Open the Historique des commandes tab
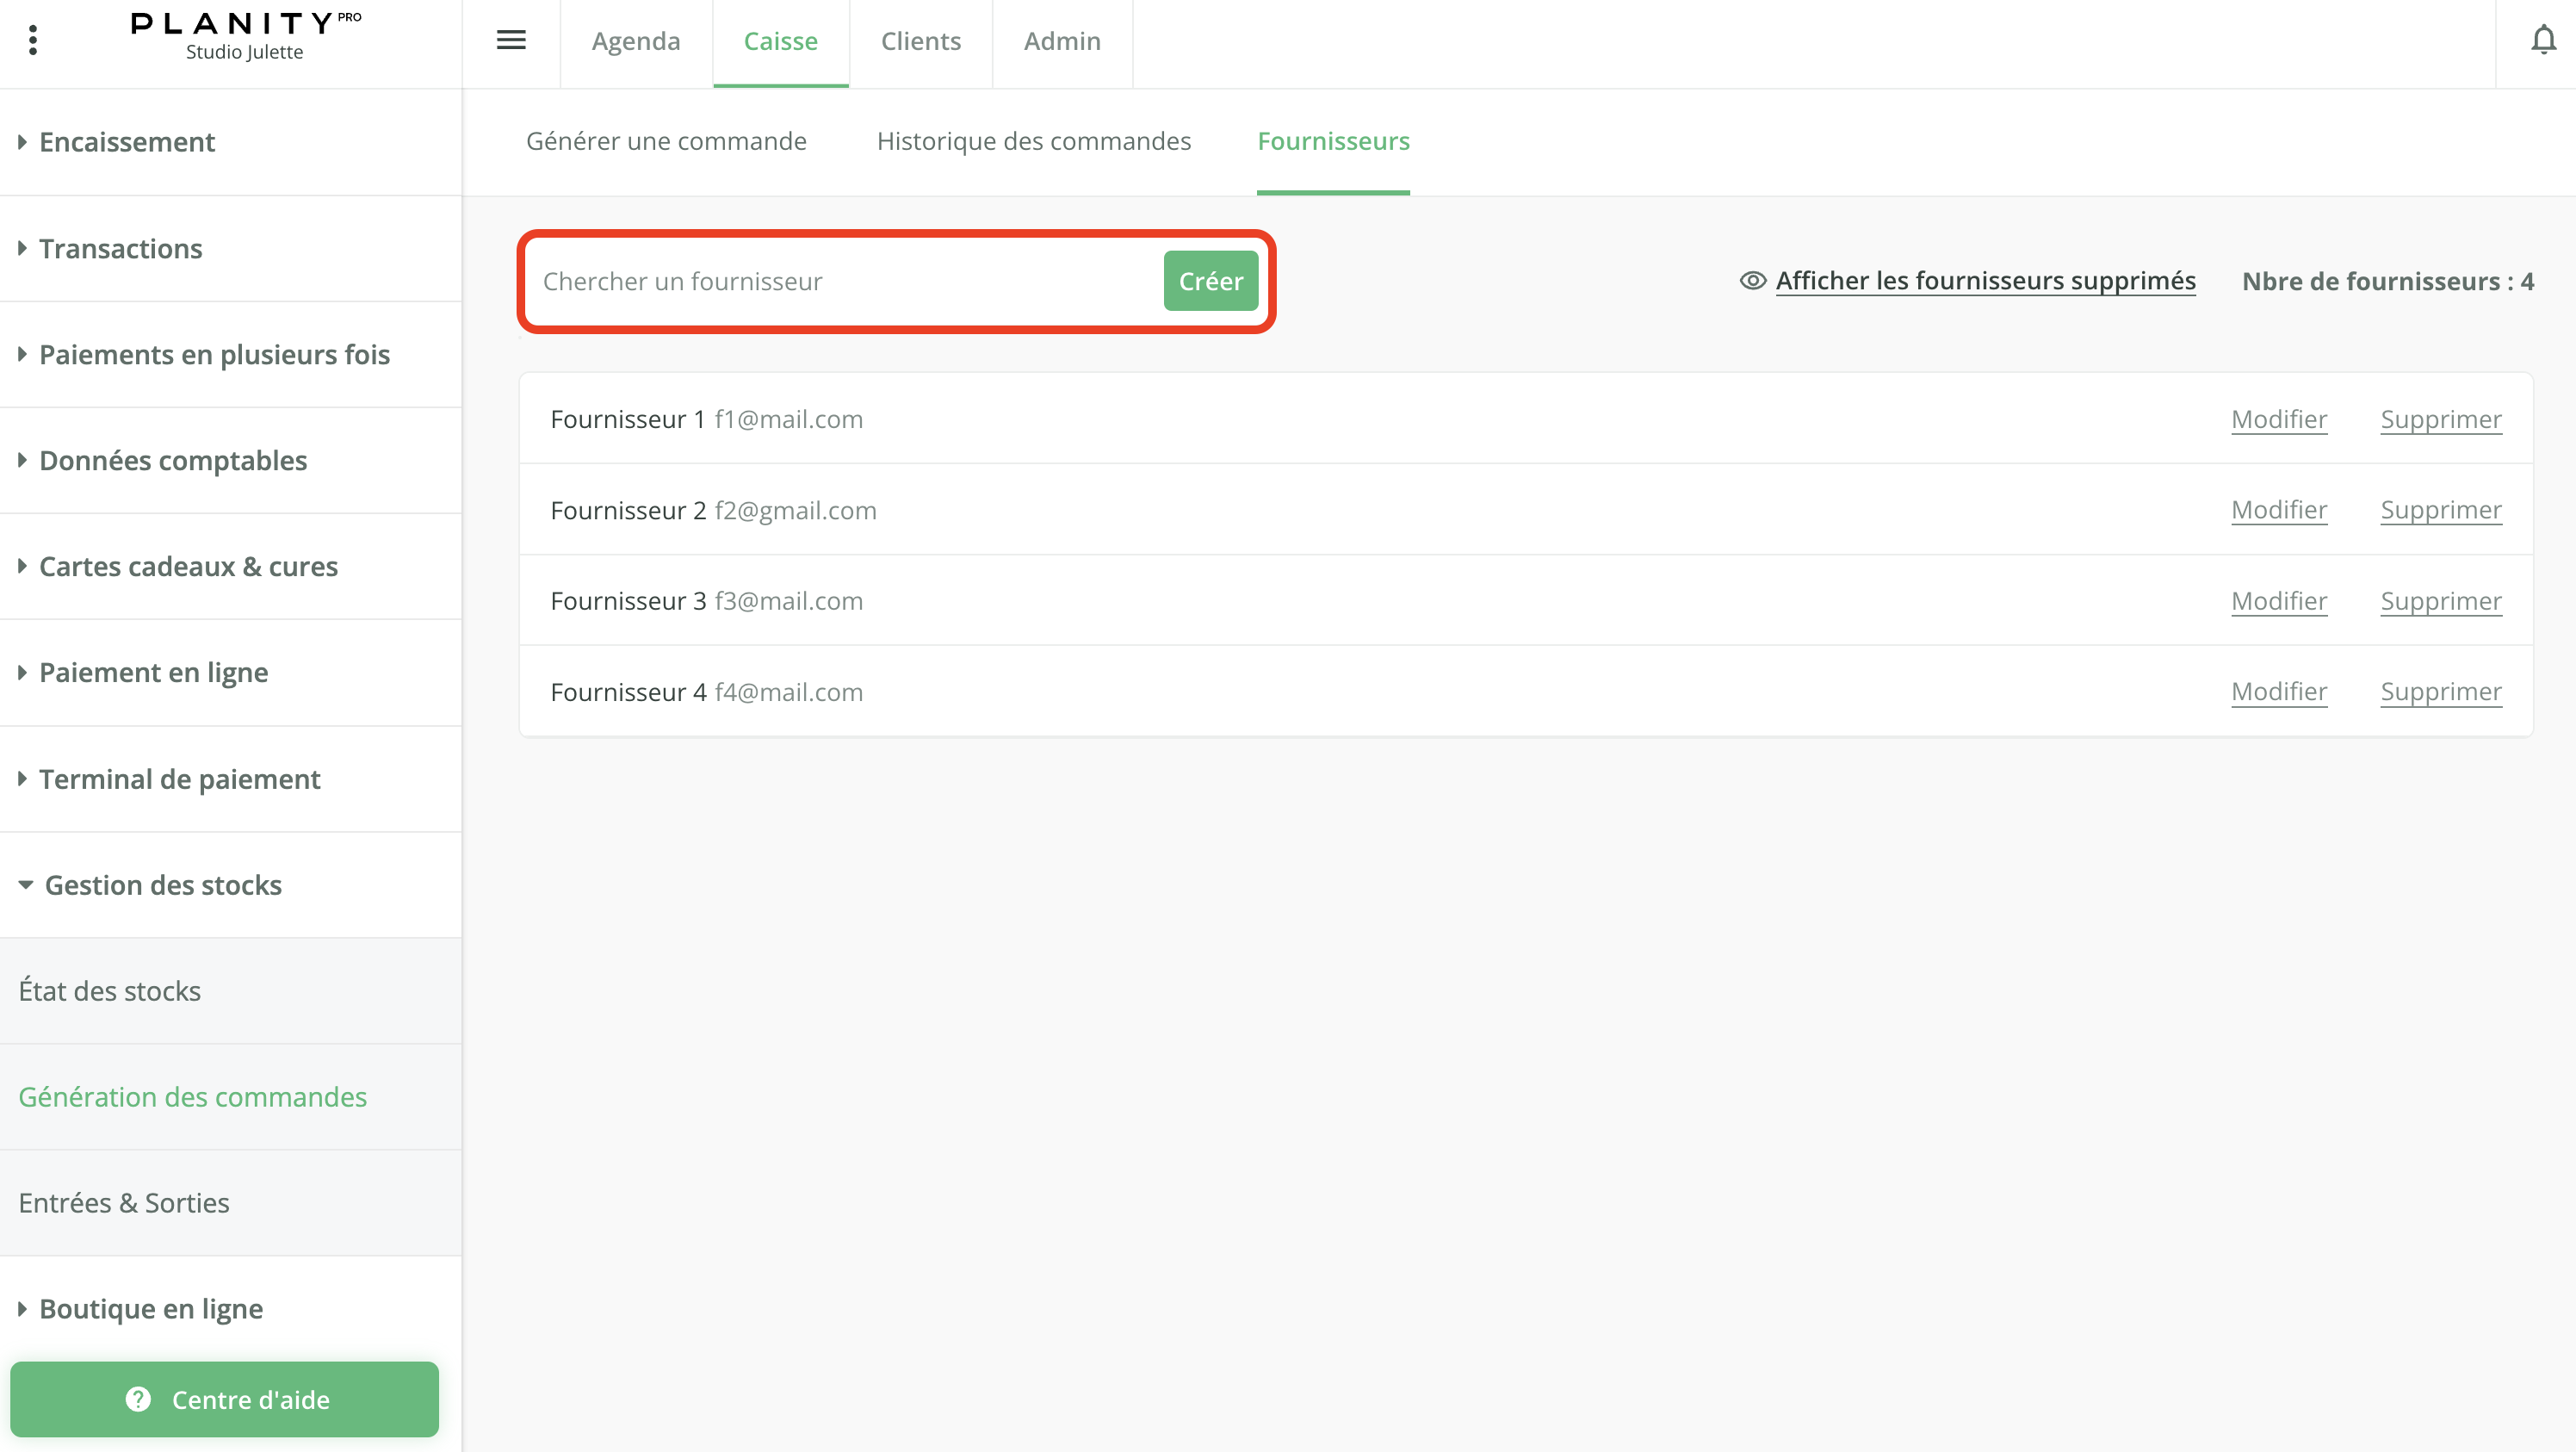The width and height of the screenshot is (2576, 1452). [1033, 141]
